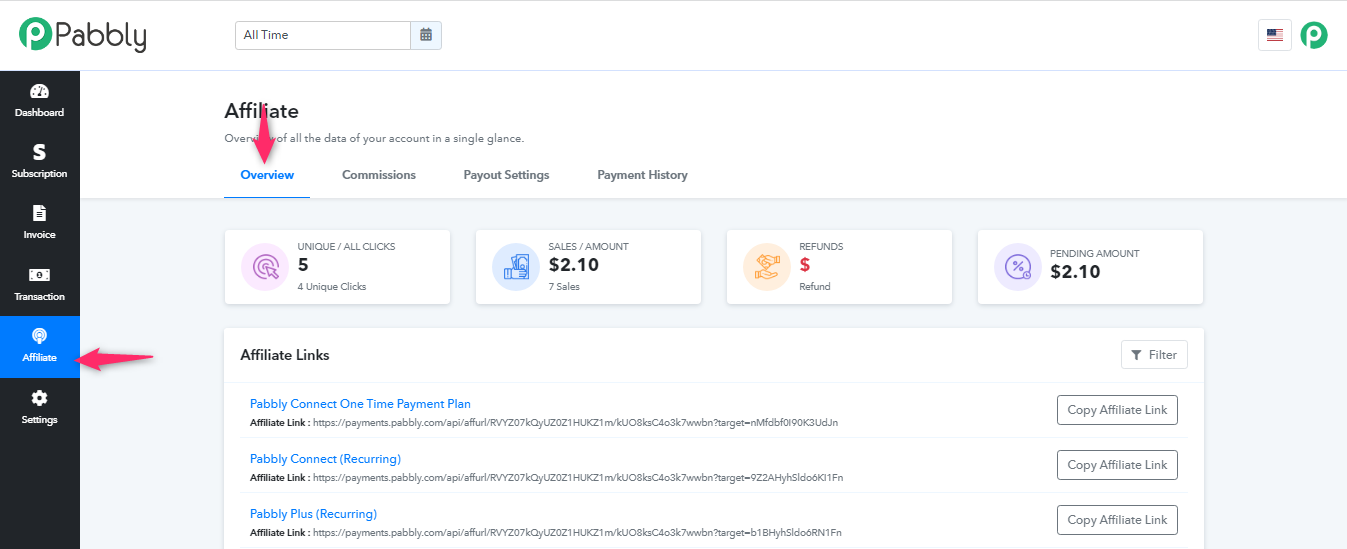The height and width of the screenshot is (549, 1347).
Task: Open Pabbly Connect One Time Payment Plan link
Action: [x=360, y=404]
